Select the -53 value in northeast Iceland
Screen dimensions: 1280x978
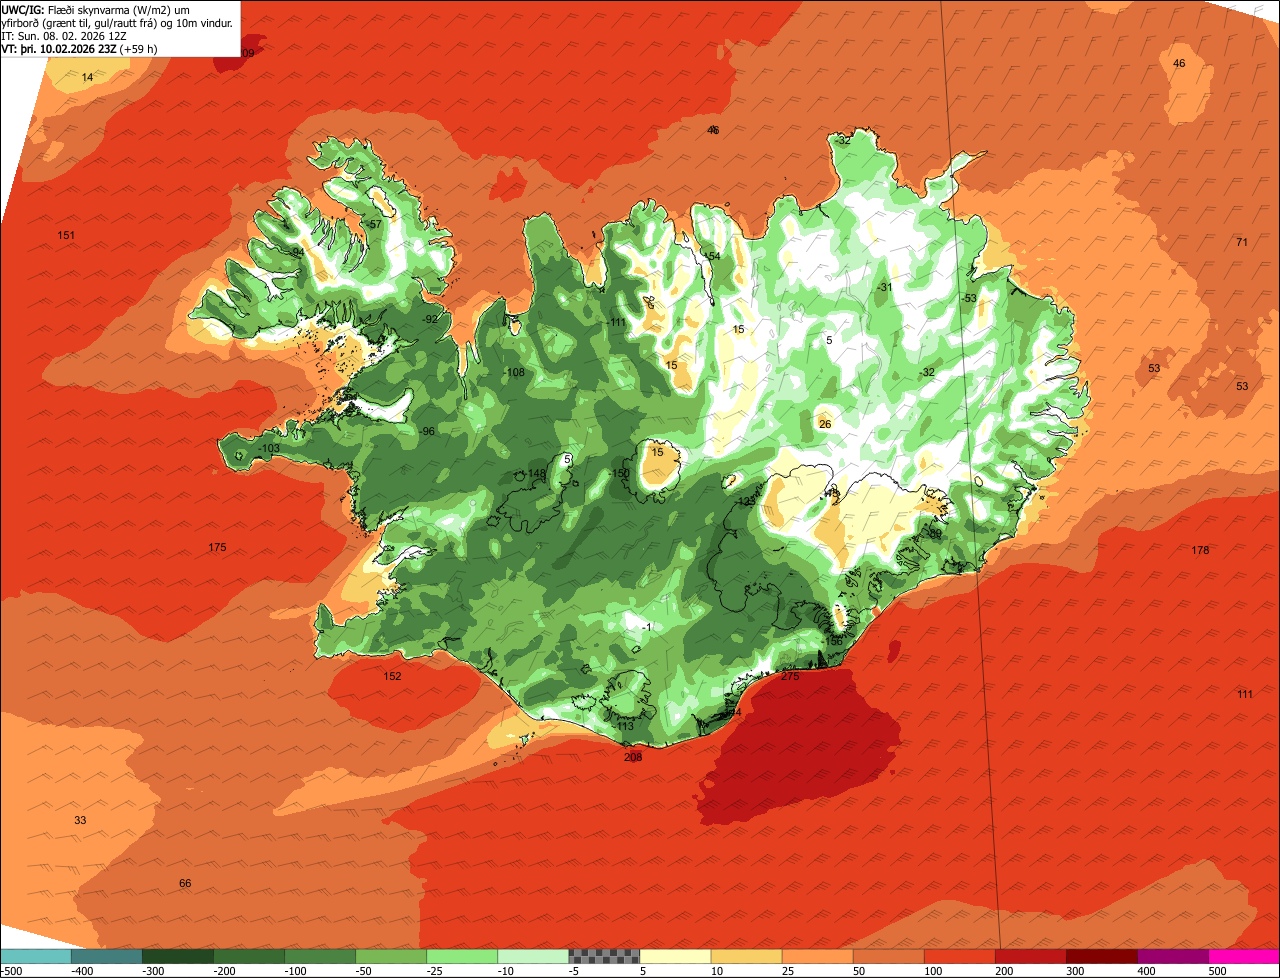(x=968, y=298)
